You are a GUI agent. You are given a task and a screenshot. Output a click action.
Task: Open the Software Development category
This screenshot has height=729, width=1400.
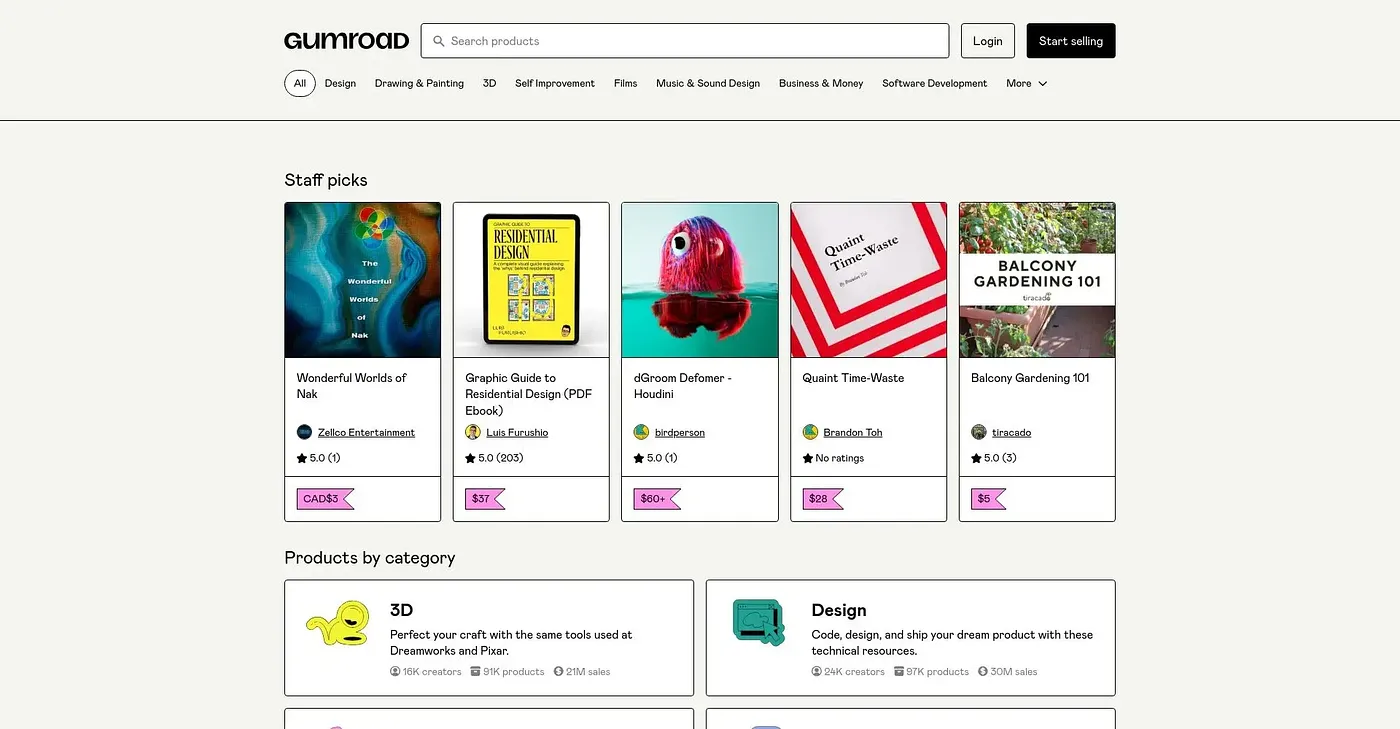tap(935, 83)
